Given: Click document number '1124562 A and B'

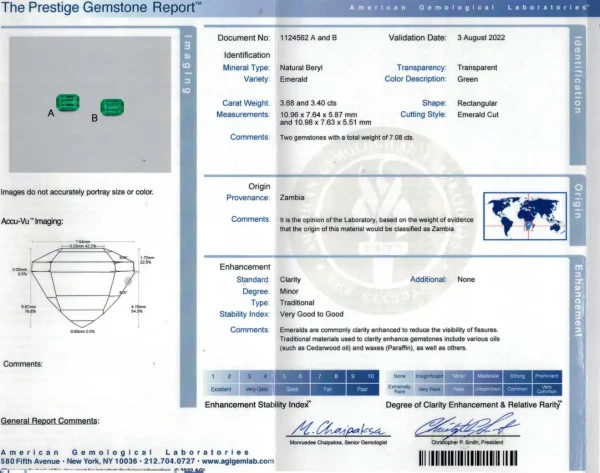Looking at the screenshot, I should [308, 38].
